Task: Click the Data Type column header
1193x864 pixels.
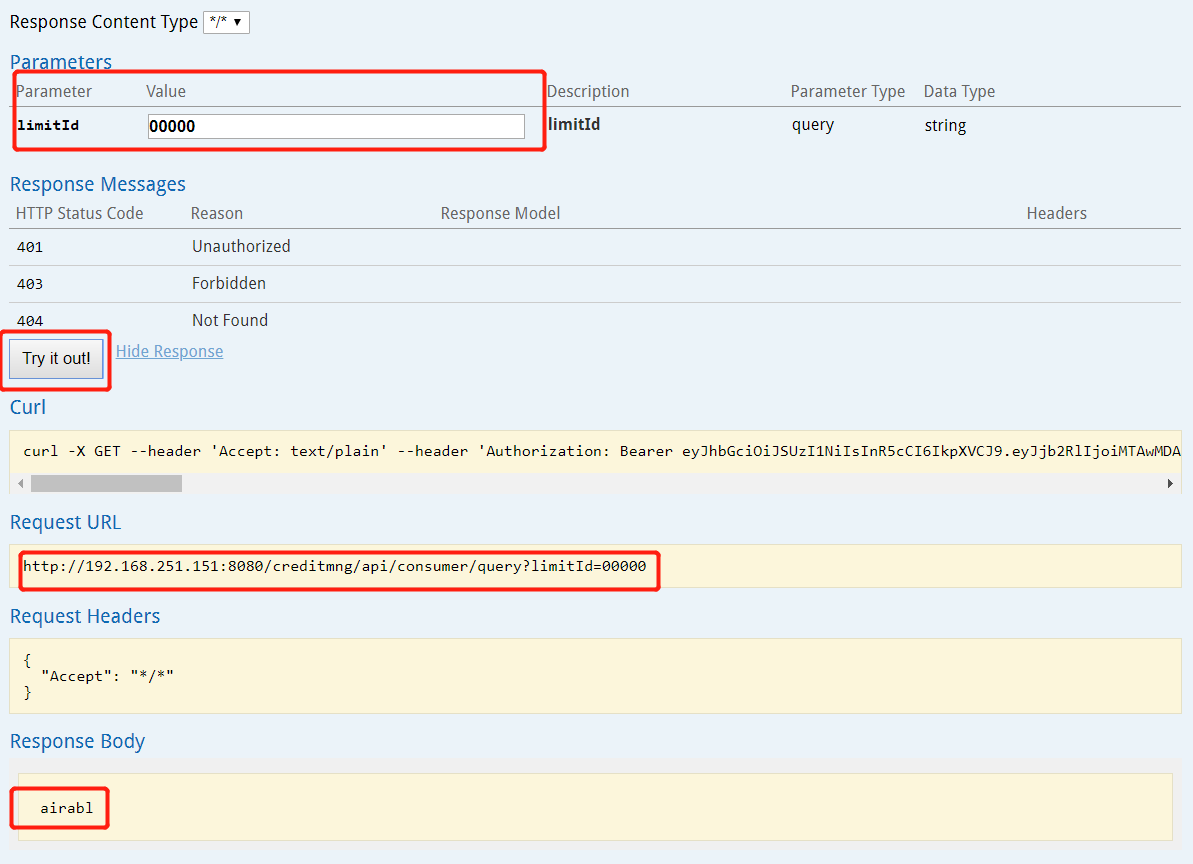Action: pos(958,91)
